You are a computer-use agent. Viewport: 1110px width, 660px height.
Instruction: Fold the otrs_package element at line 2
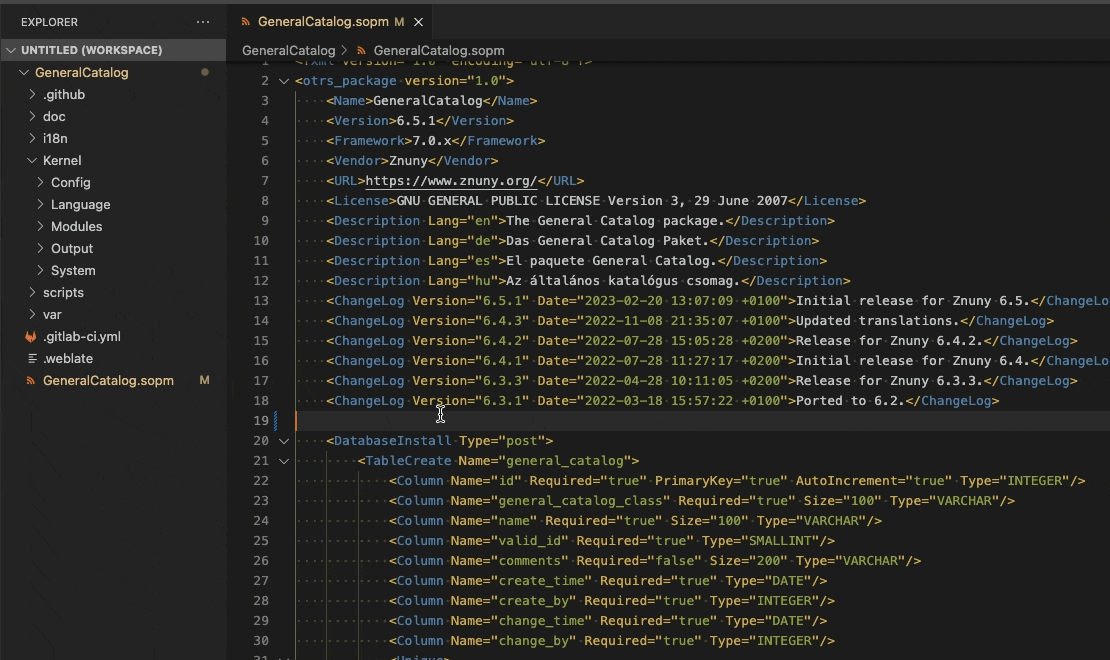tap(284, 81)
